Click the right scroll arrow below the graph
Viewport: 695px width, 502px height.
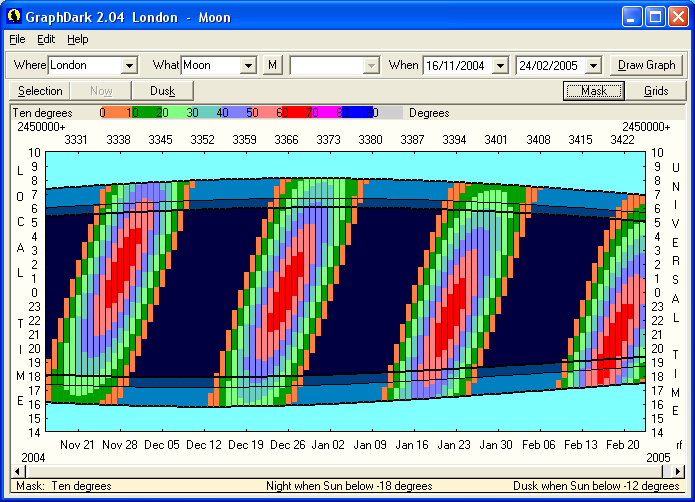pyautogui.click(x=680, y=471)
